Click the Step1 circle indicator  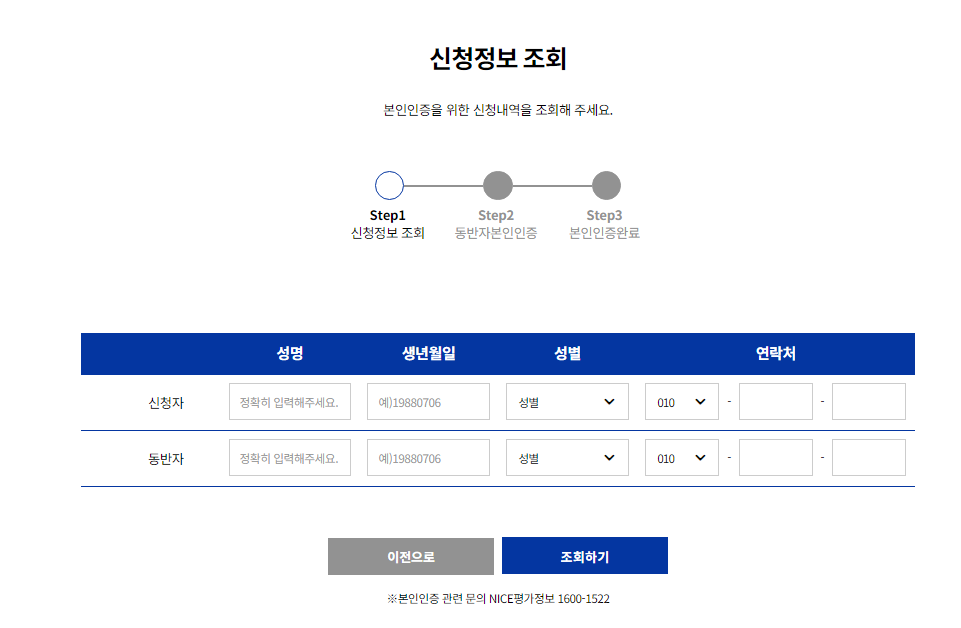[389, 186]
